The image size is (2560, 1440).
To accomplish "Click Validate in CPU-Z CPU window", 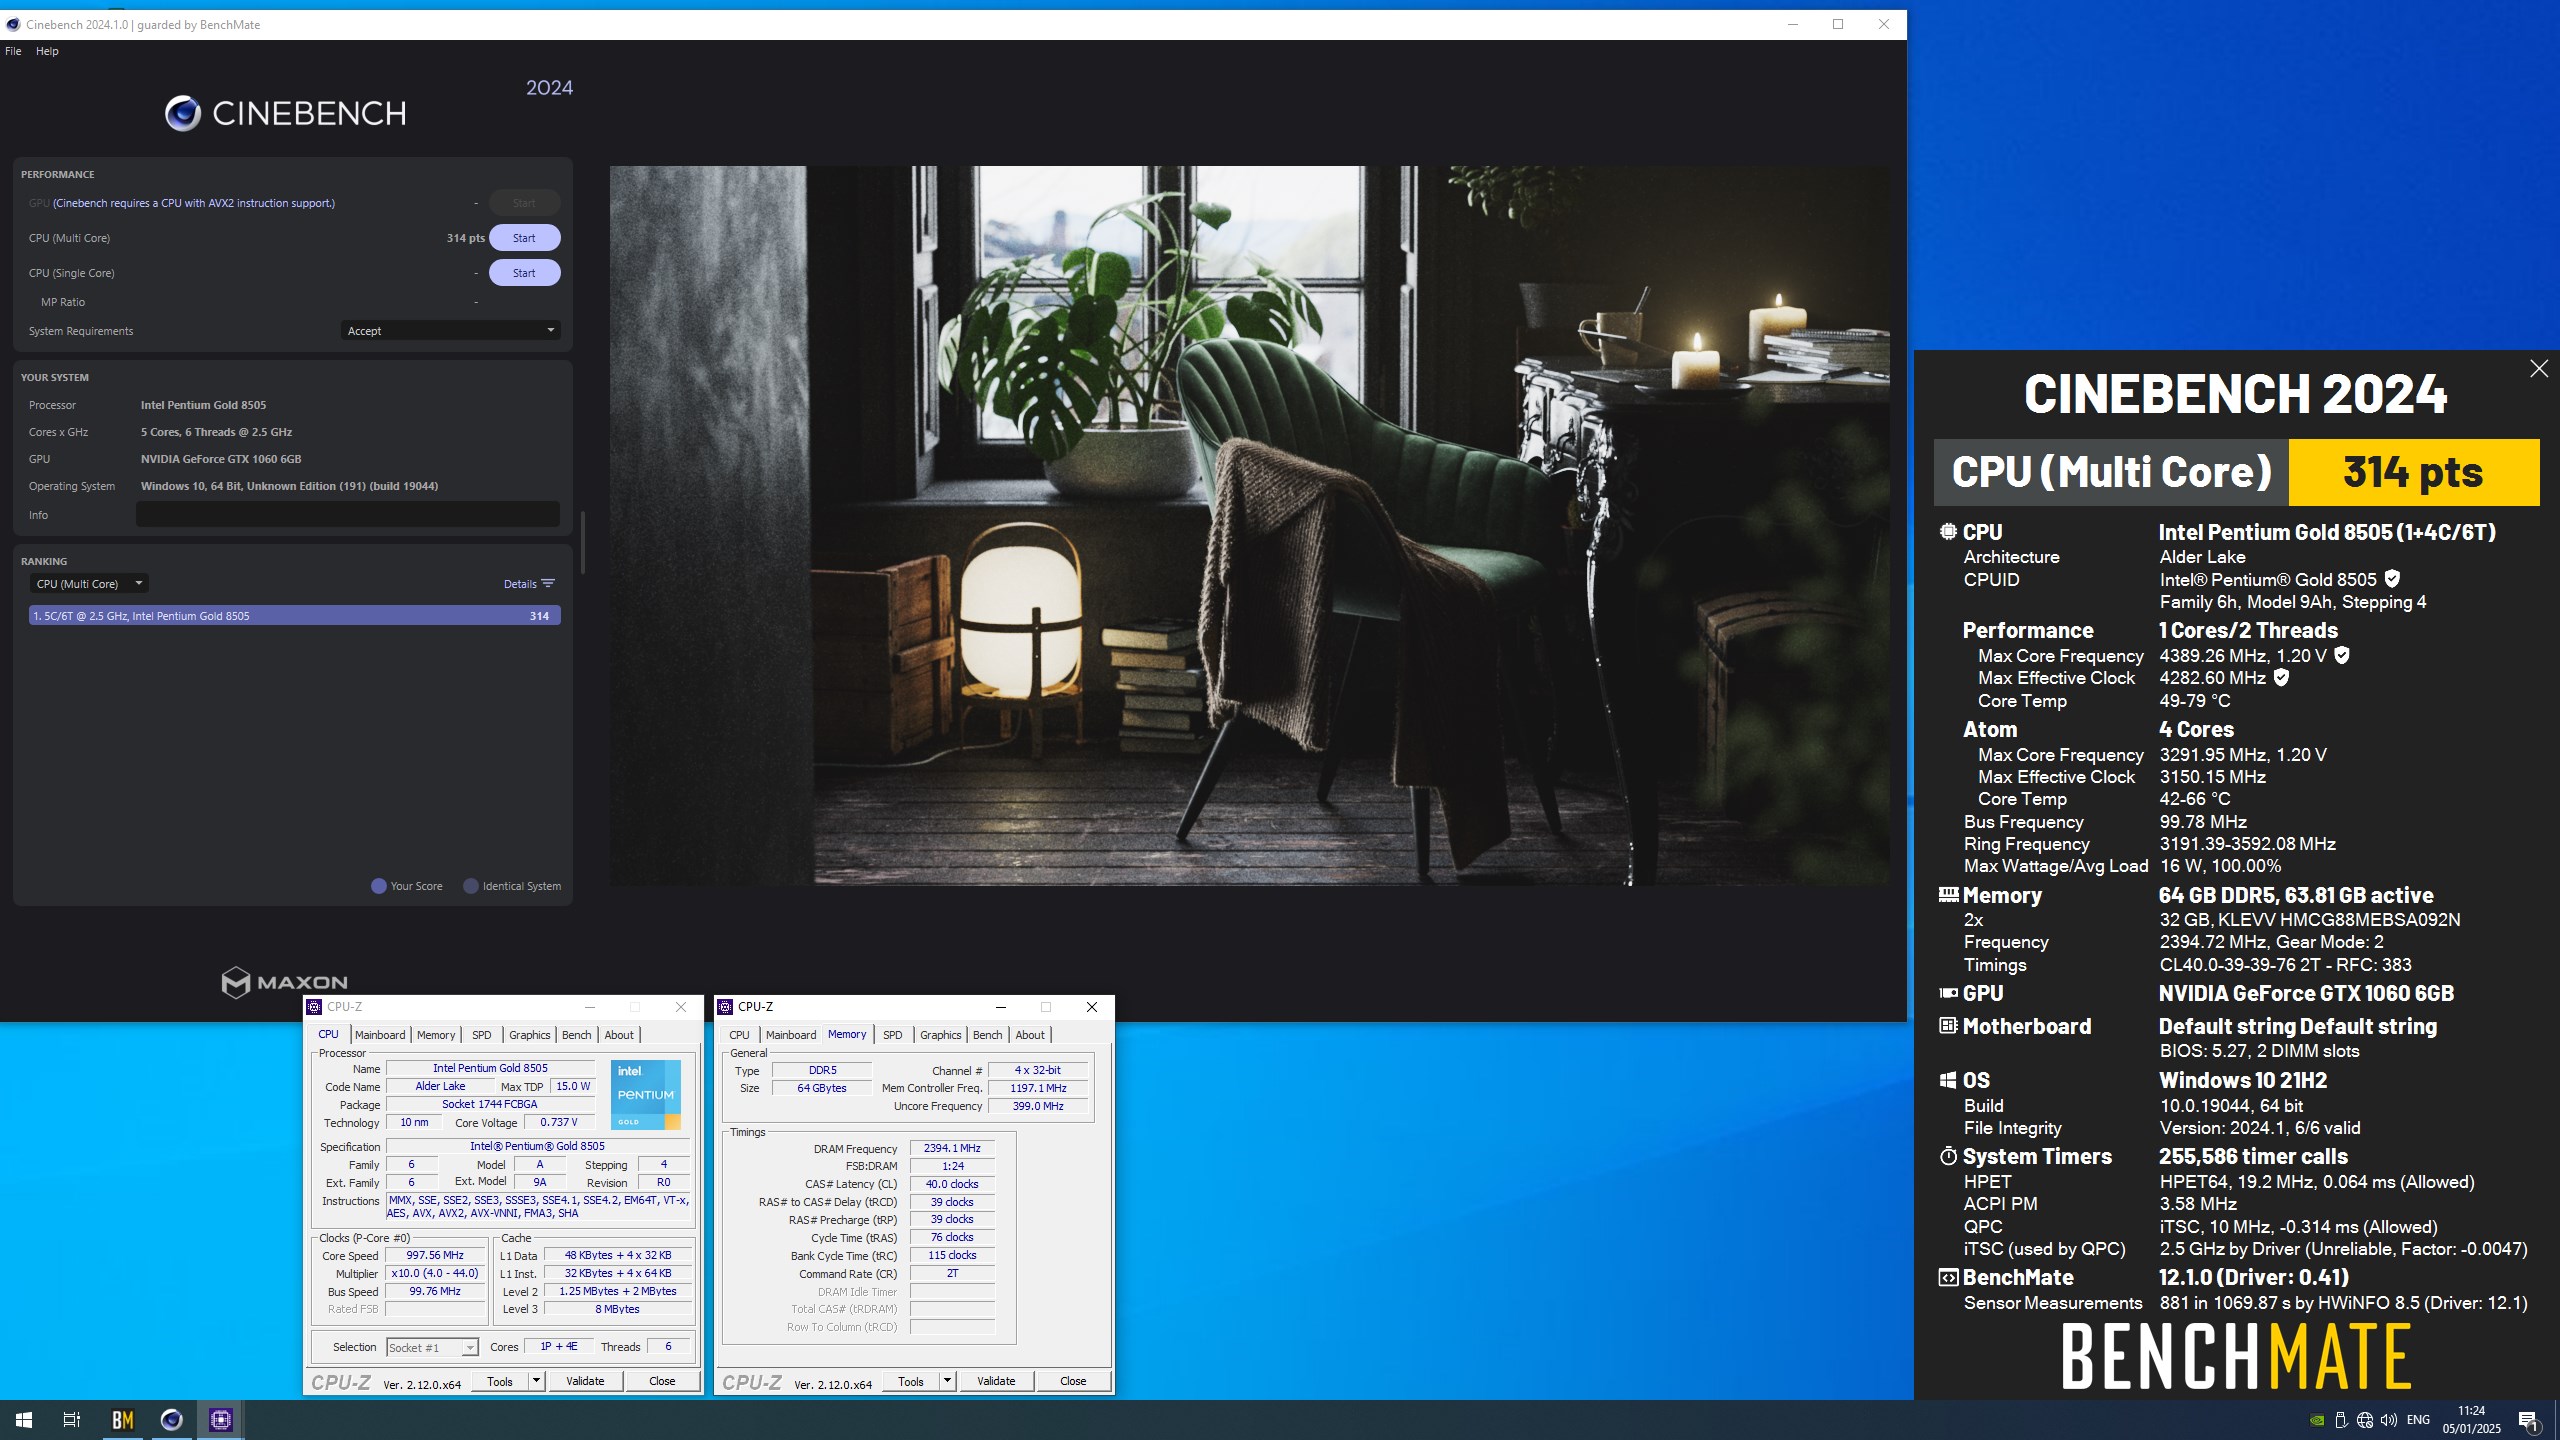I will point(585,1381).
